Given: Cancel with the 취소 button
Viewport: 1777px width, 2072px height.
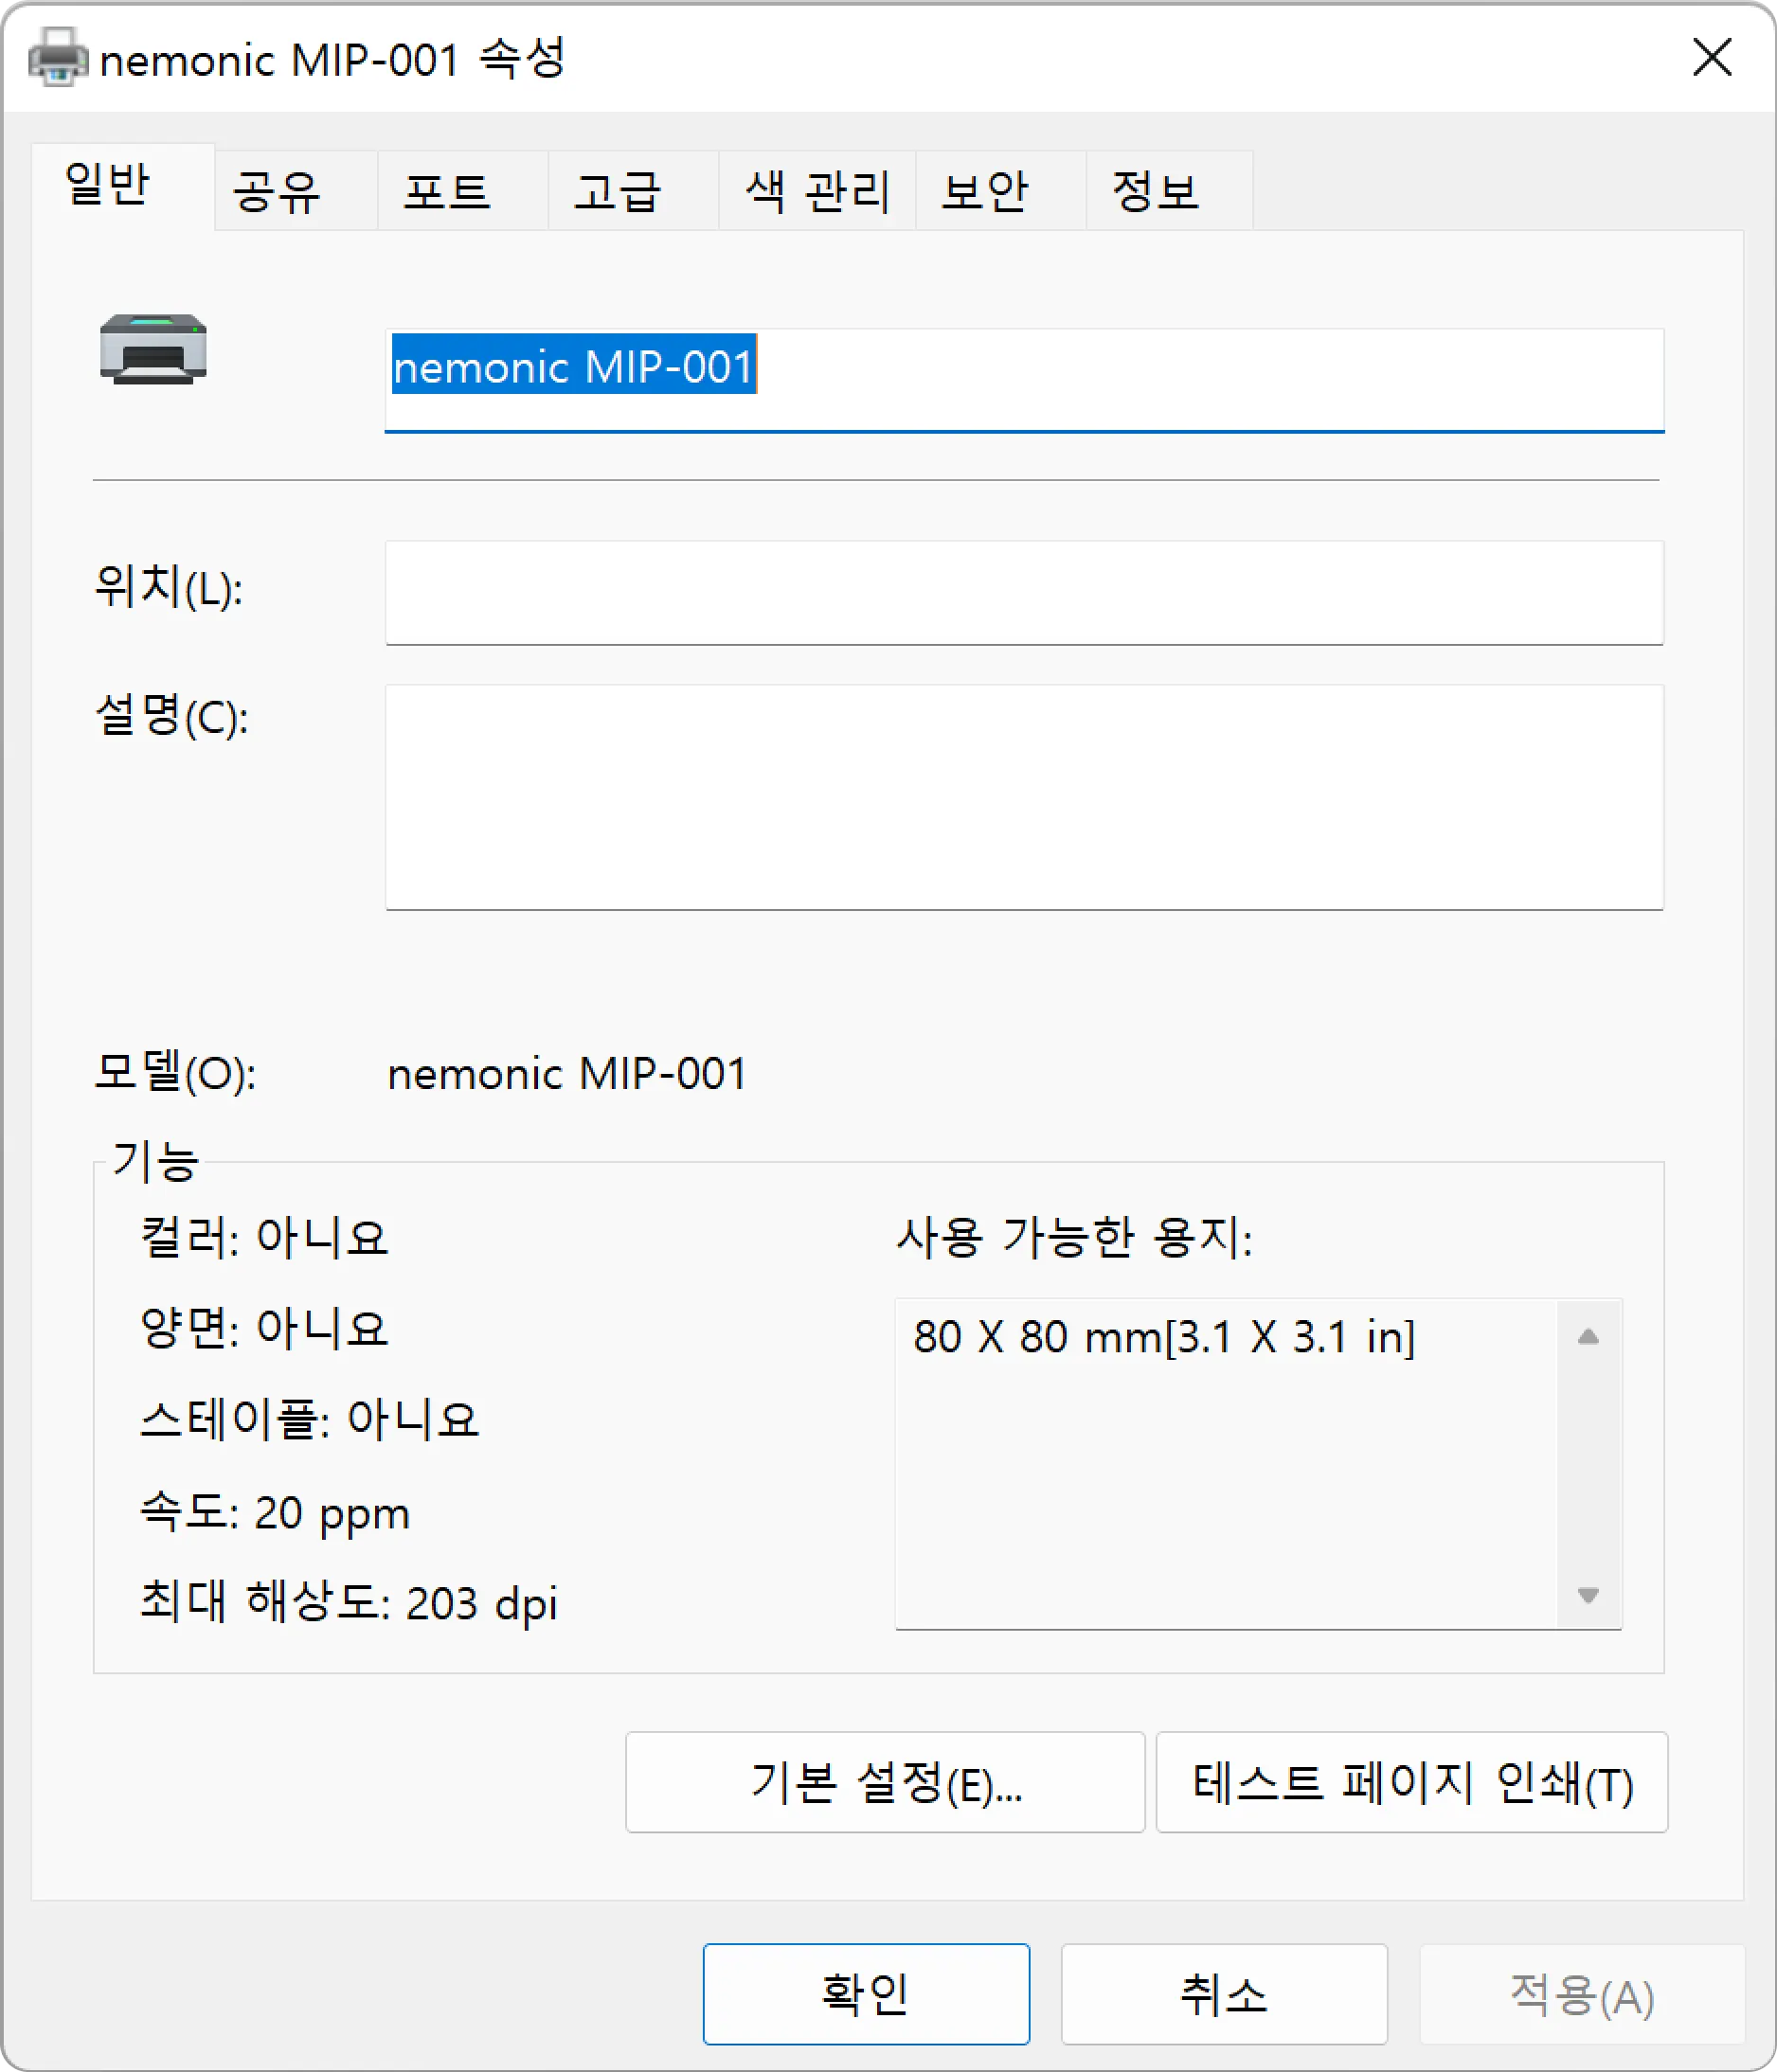Looking at the screenshot, I should pyautogui.click(x=1224, y=1994).
